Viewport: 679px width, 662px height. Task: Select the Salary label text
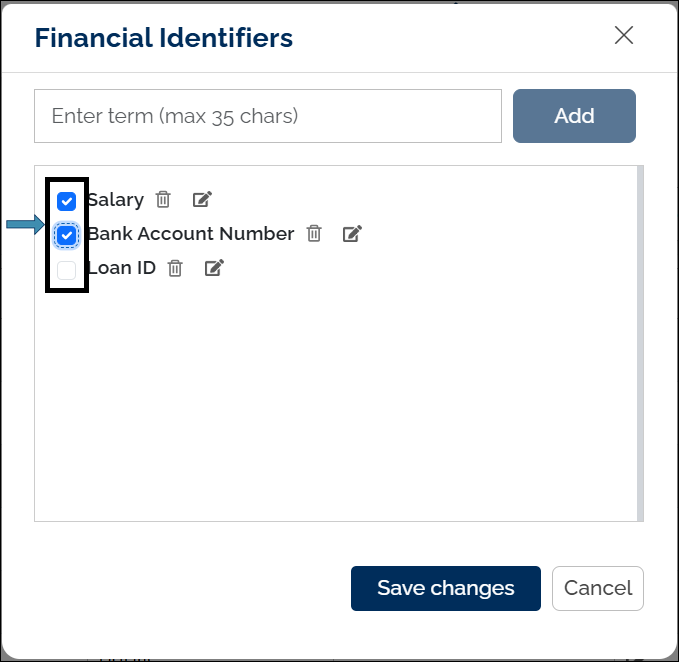pos(116,200)
